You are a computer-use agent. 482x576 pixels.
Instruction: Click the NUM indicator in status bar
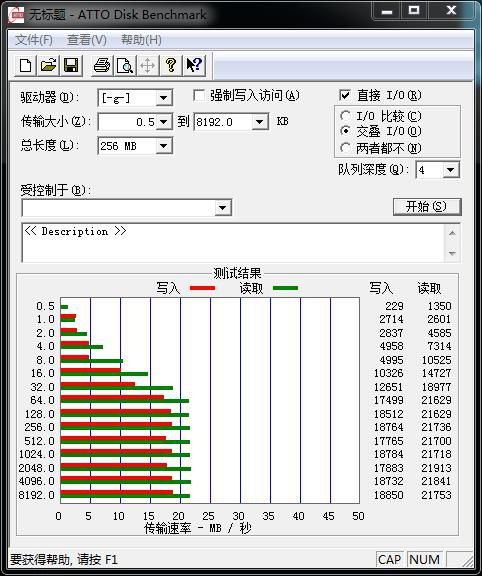[x=424, y=559]
